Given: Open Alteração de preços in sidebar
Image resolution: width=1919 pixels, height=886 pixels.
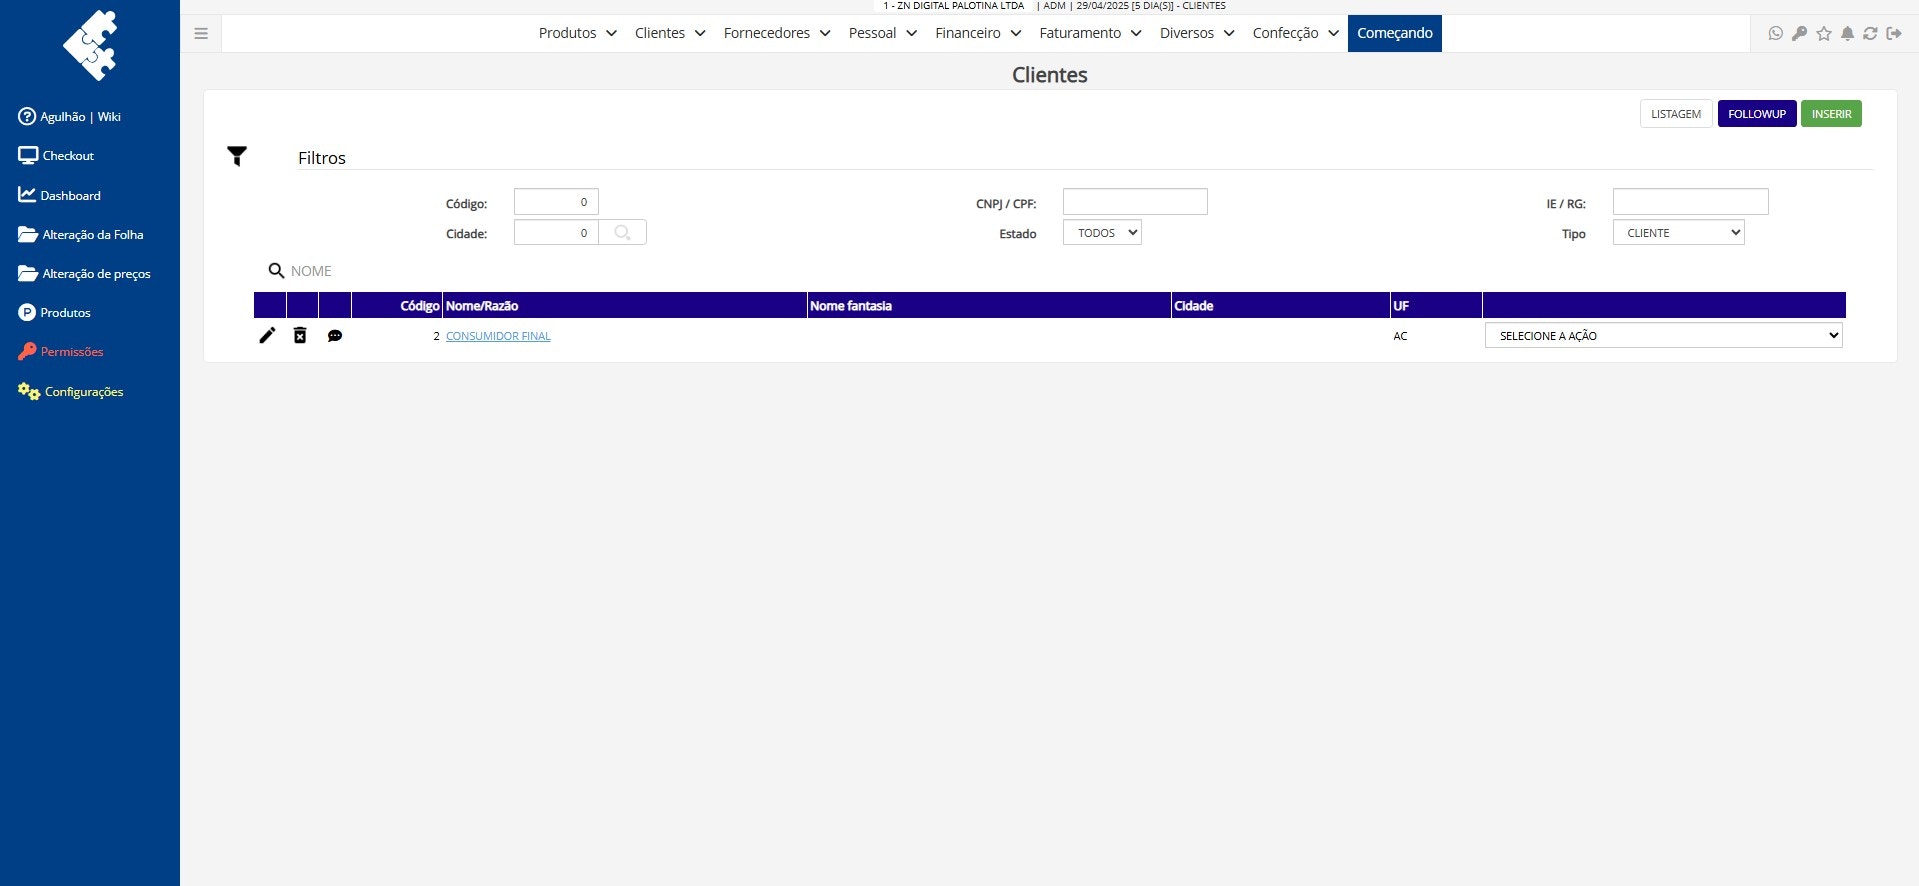Looking at the screenshot, I should 84,273.
